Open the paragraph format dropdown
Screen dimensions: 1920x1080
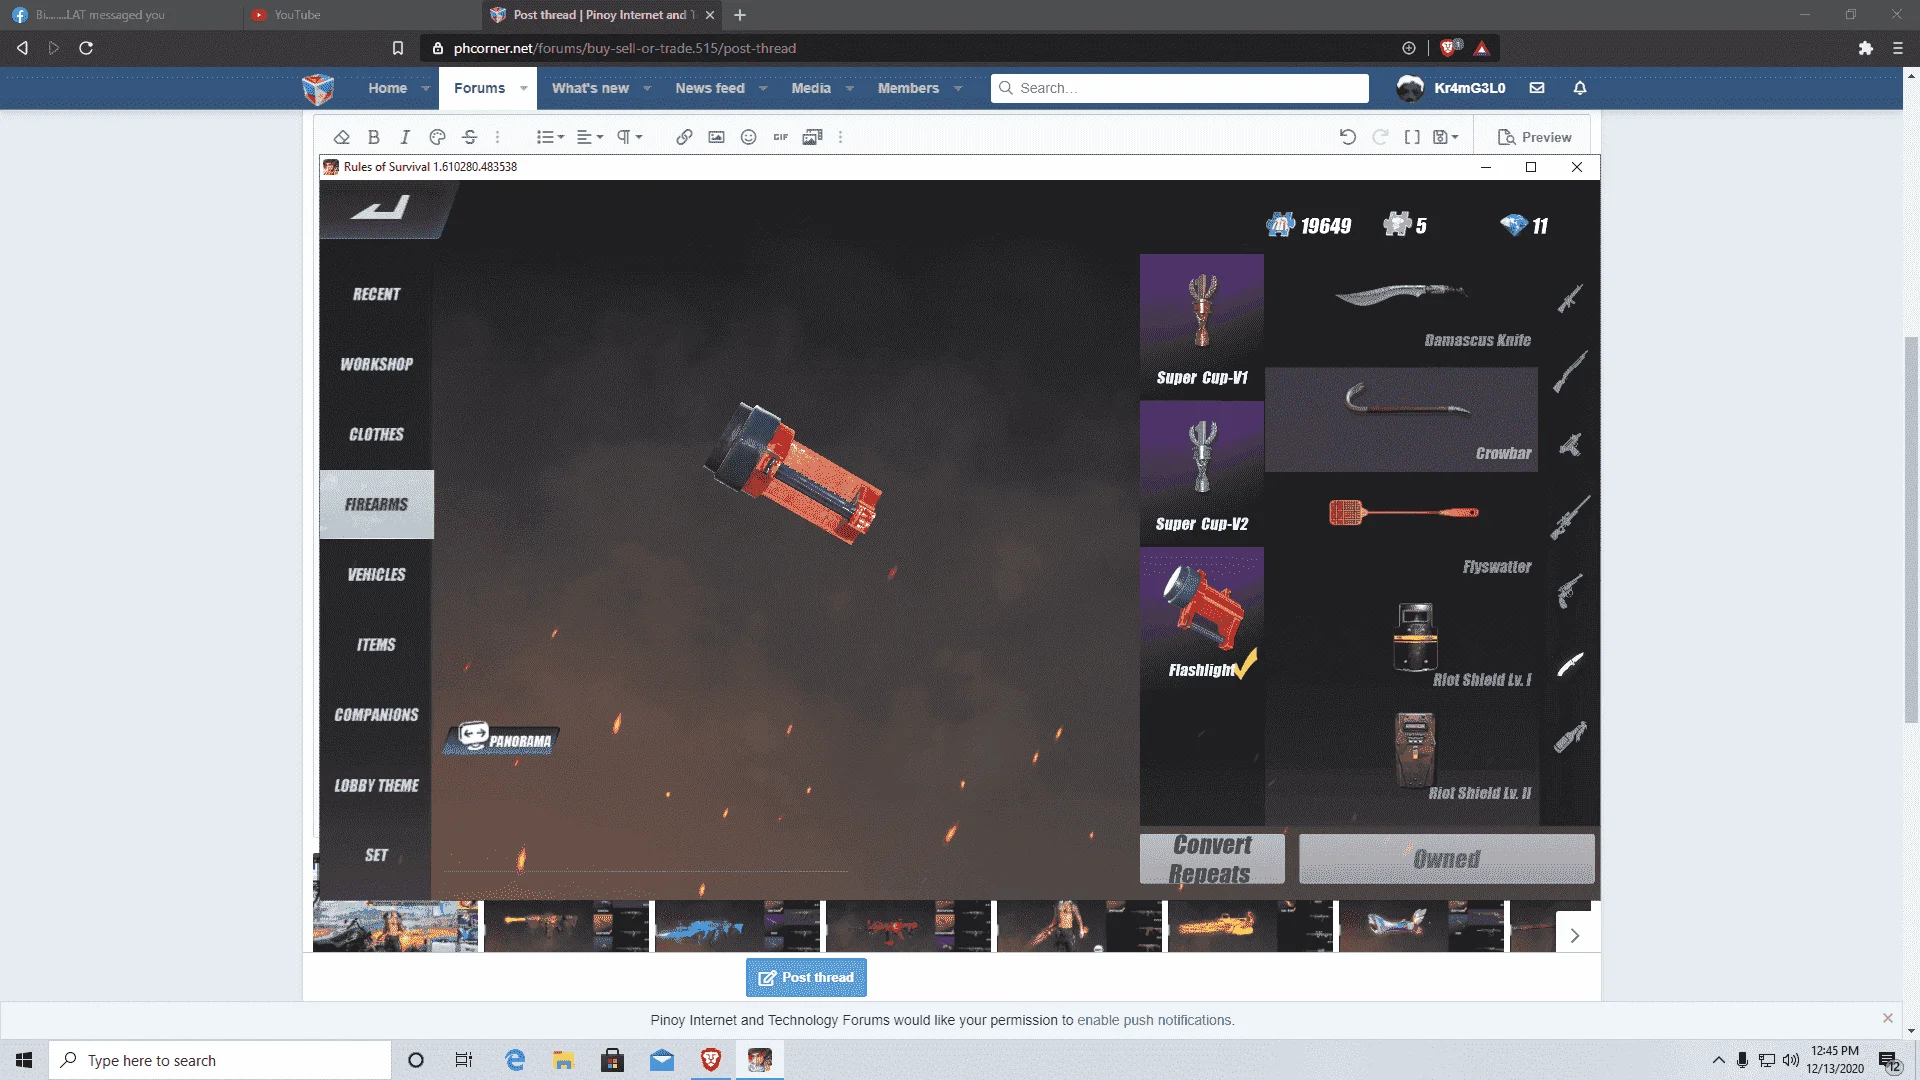(629, 137)
